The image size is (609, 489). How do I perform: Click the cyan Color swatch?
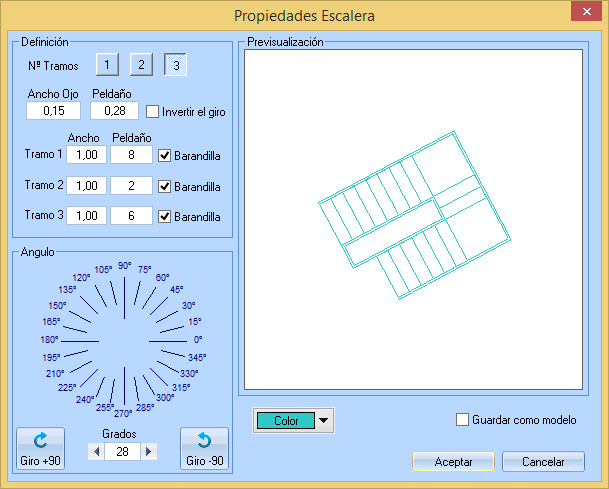click(x=285, y=421)
